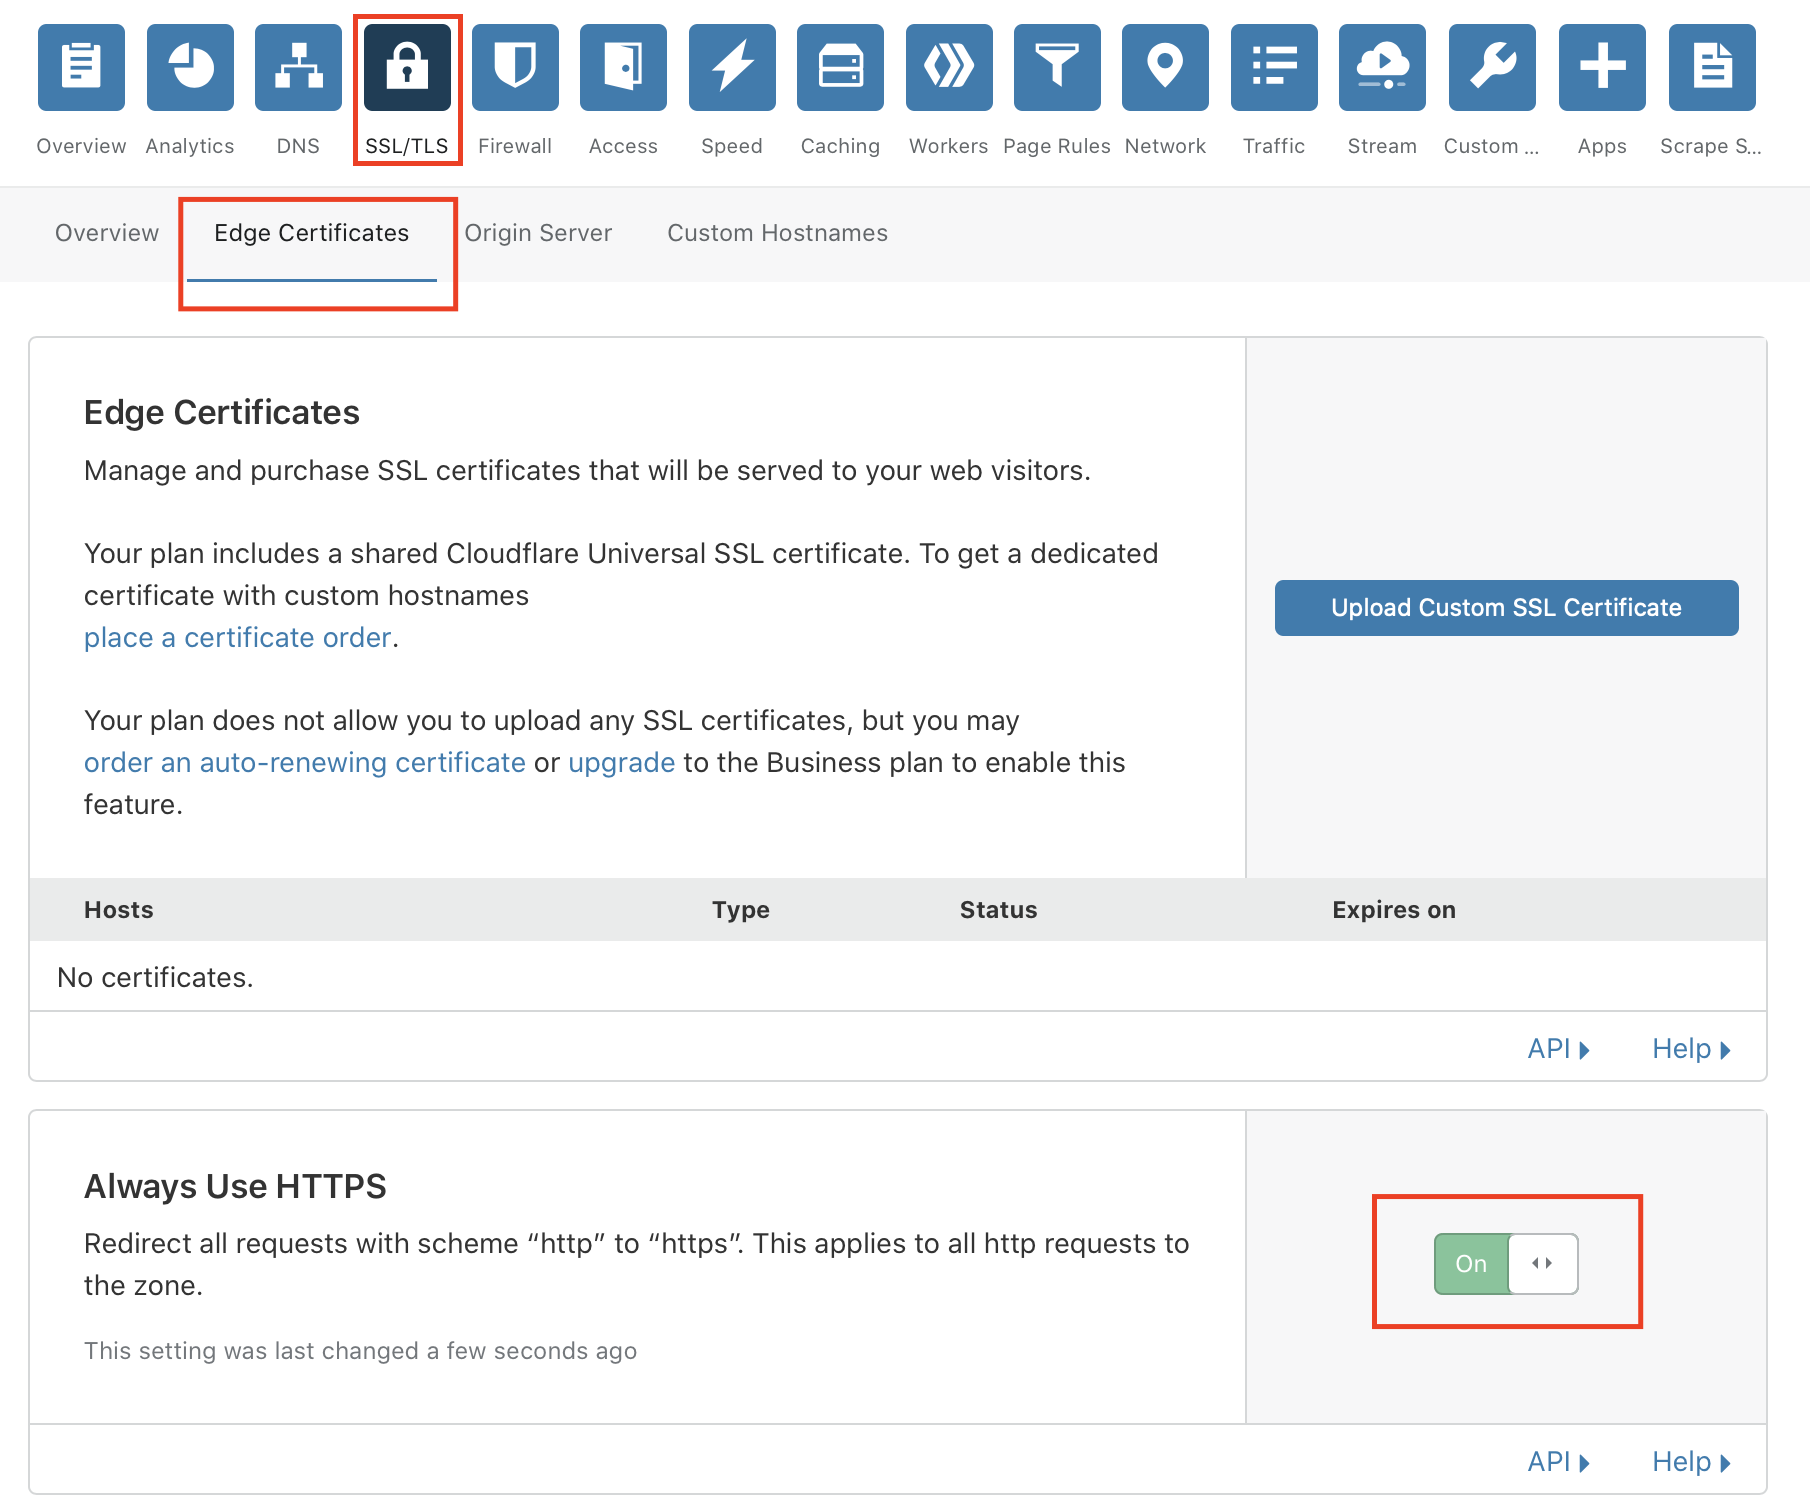Expand API details for Always Use HTTPS
Viewport: 1810px width, 1502px height.
[1558, 1462]
